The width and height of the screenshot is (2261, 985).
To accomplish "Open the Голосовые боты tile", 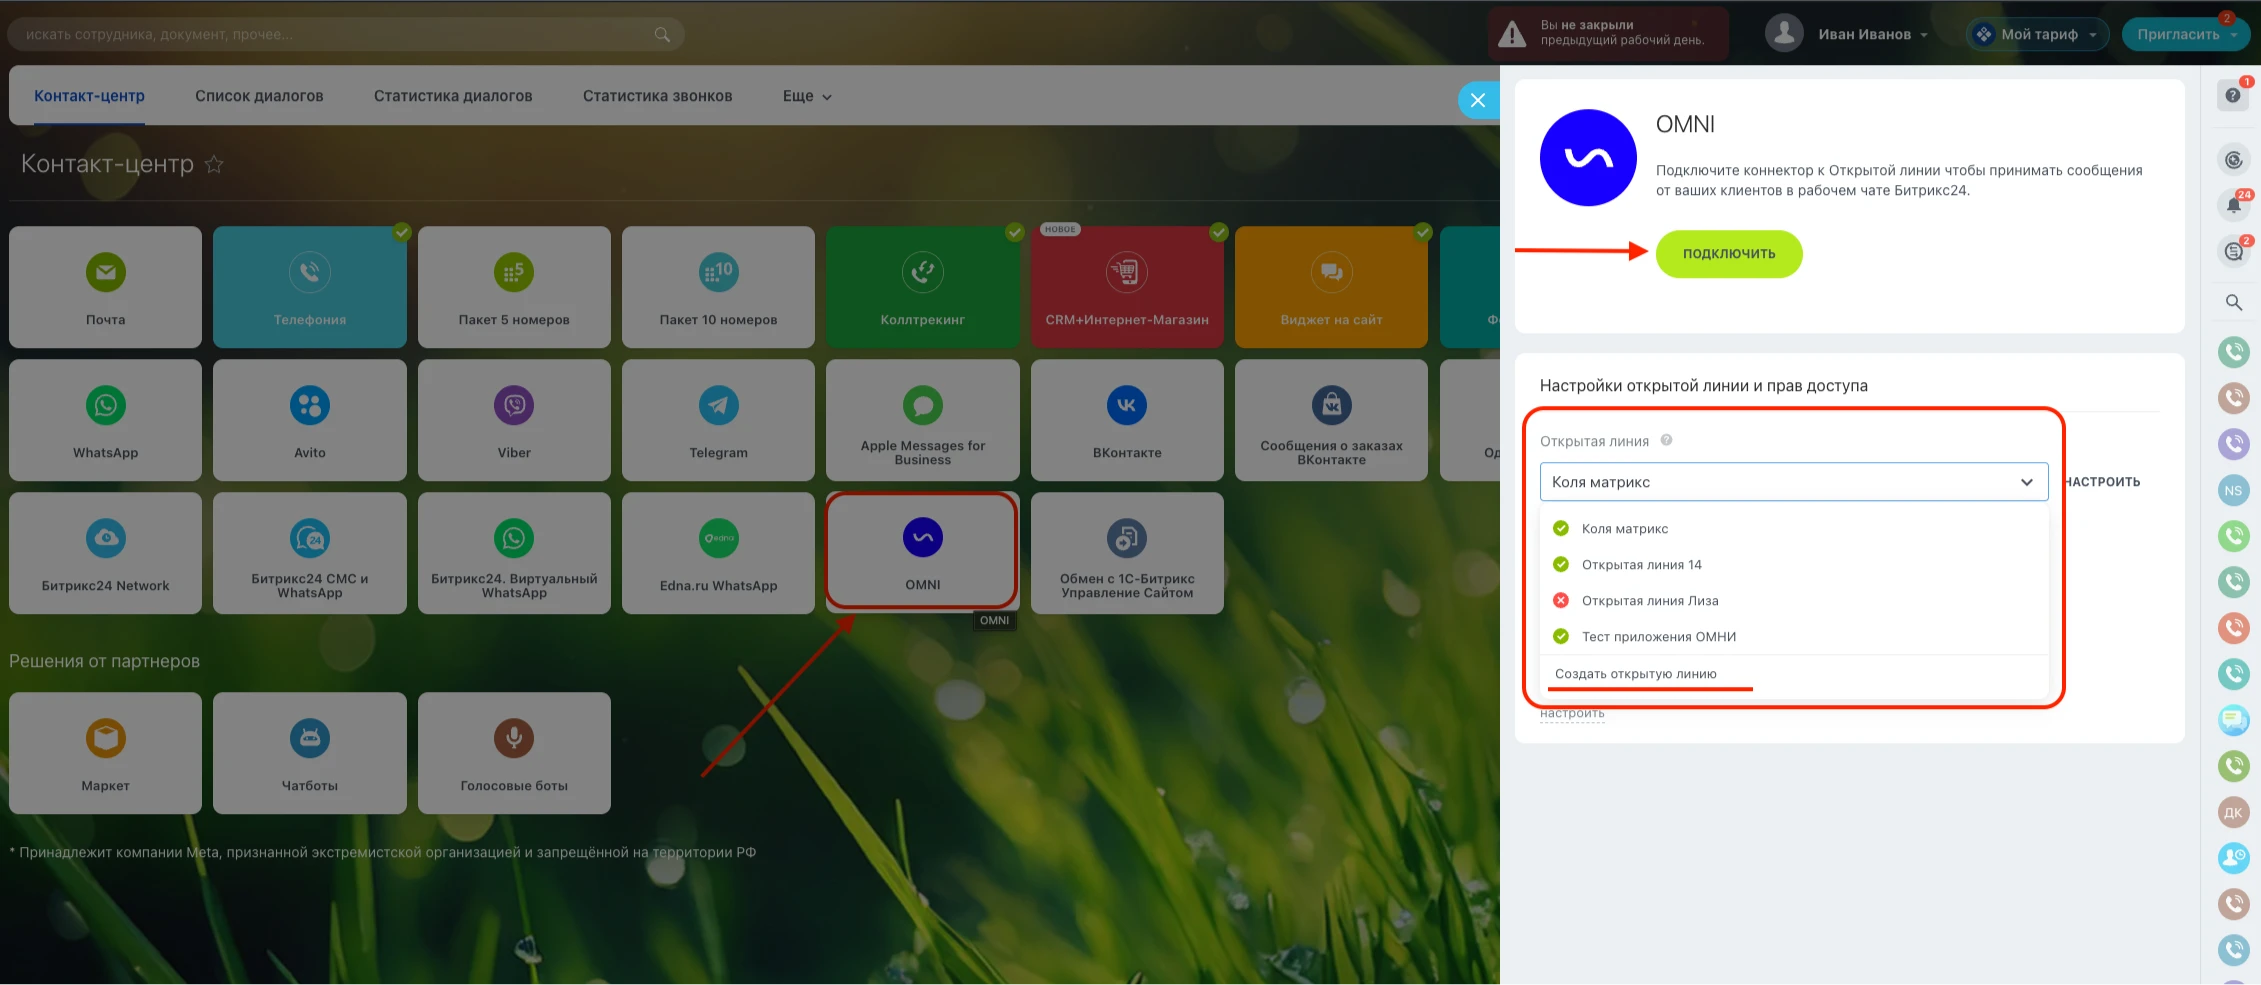I will (x=514, y=753).
